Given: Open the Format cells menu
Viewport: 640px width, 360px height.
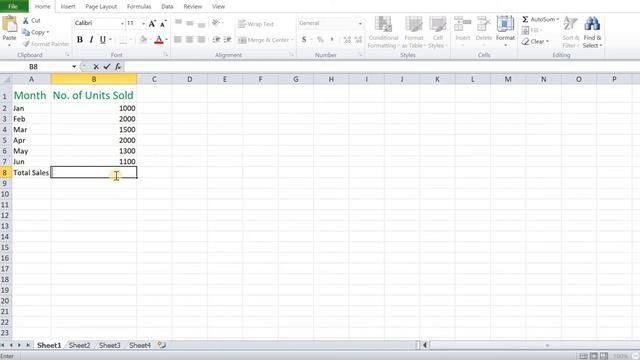Looking at the screenshot, I should (x=505, y=31).
